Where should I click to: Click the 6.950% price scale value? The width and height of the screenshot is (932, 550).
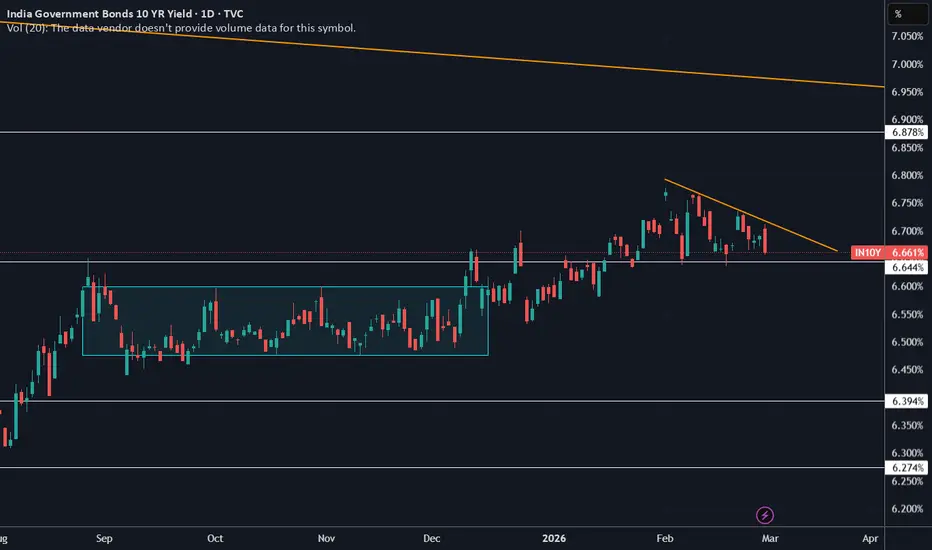[x=907, y=92]
